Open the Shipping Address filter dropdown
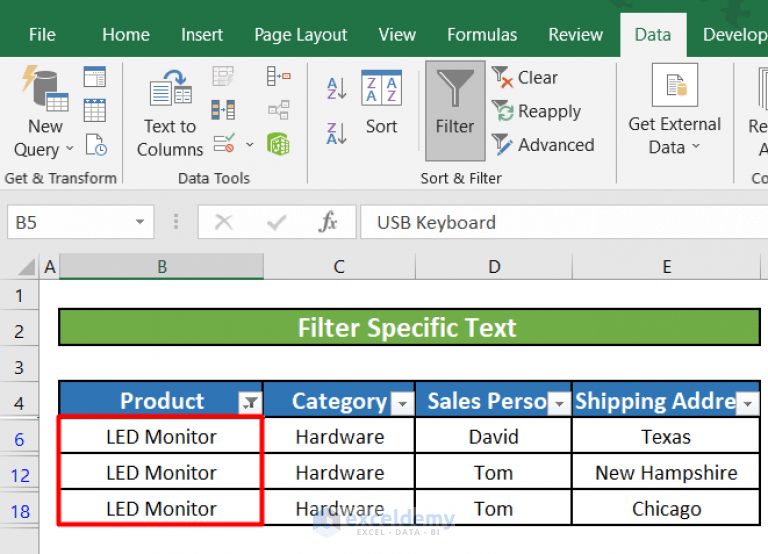 pyautogui.click(x=747, y=403)
